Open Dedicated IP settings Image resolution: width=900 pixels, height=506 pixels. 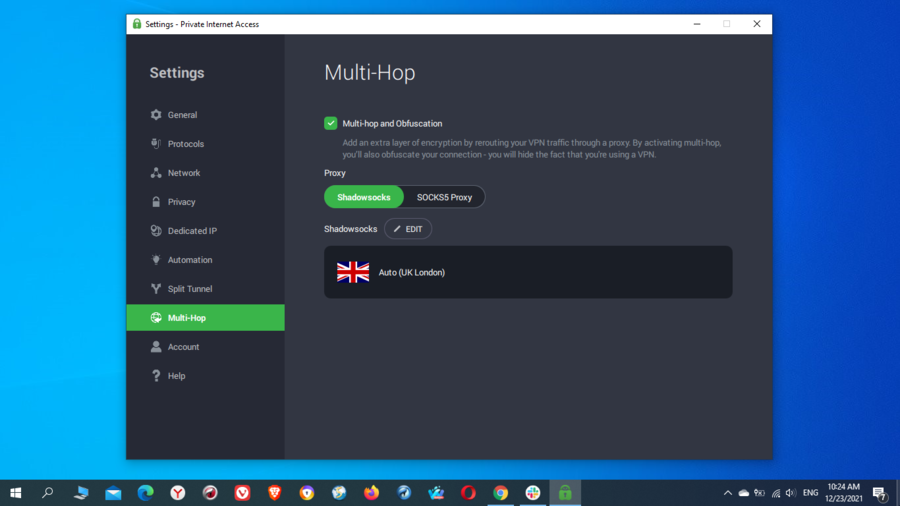(191, 231)
